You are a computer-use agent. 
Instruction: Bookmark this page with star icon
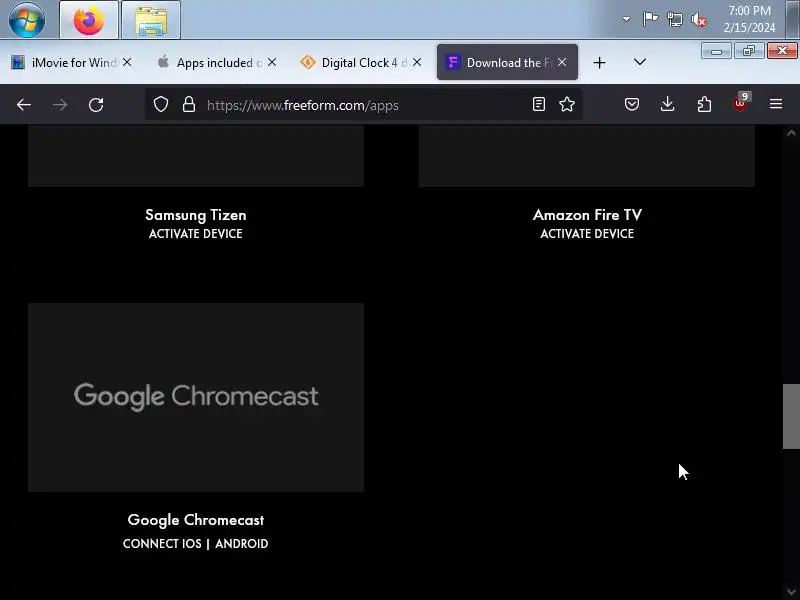(x=567, y=105)
